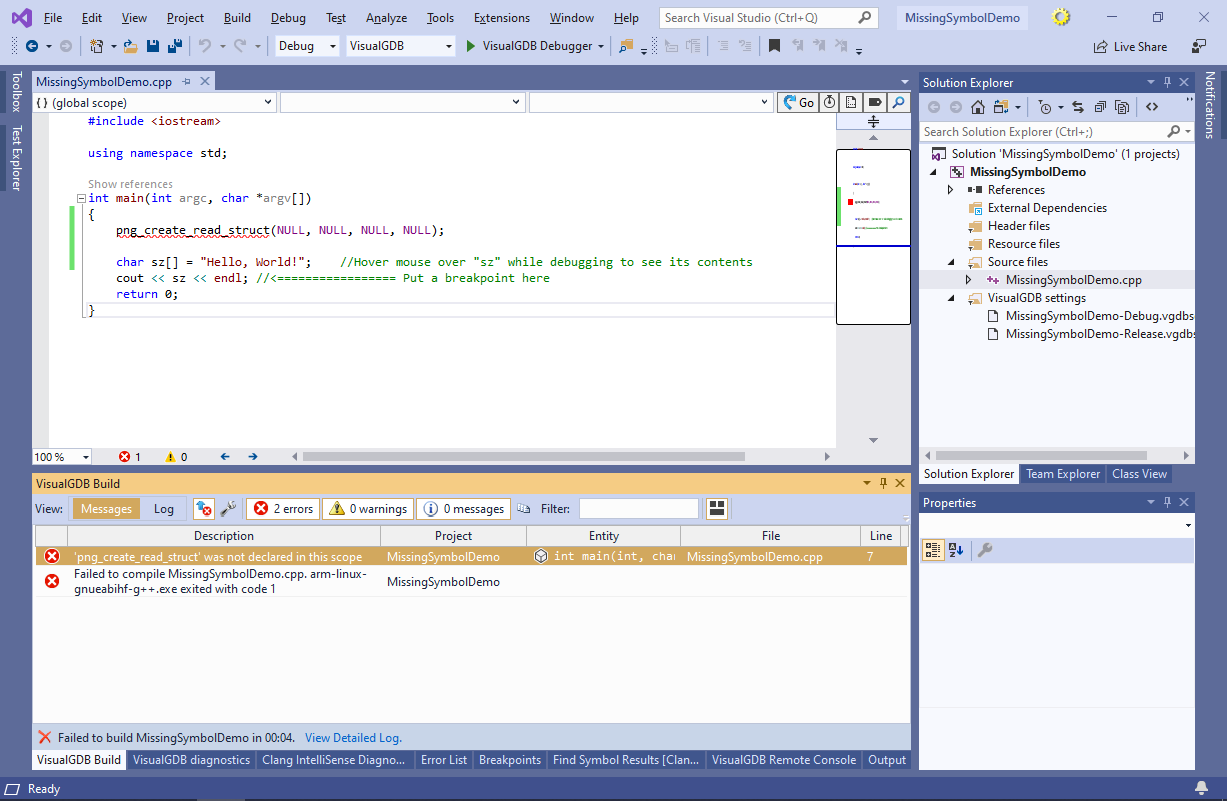Click the clear-errors icon in the VisualGDB Build toolbar
1227x801 pixels.
203,508
